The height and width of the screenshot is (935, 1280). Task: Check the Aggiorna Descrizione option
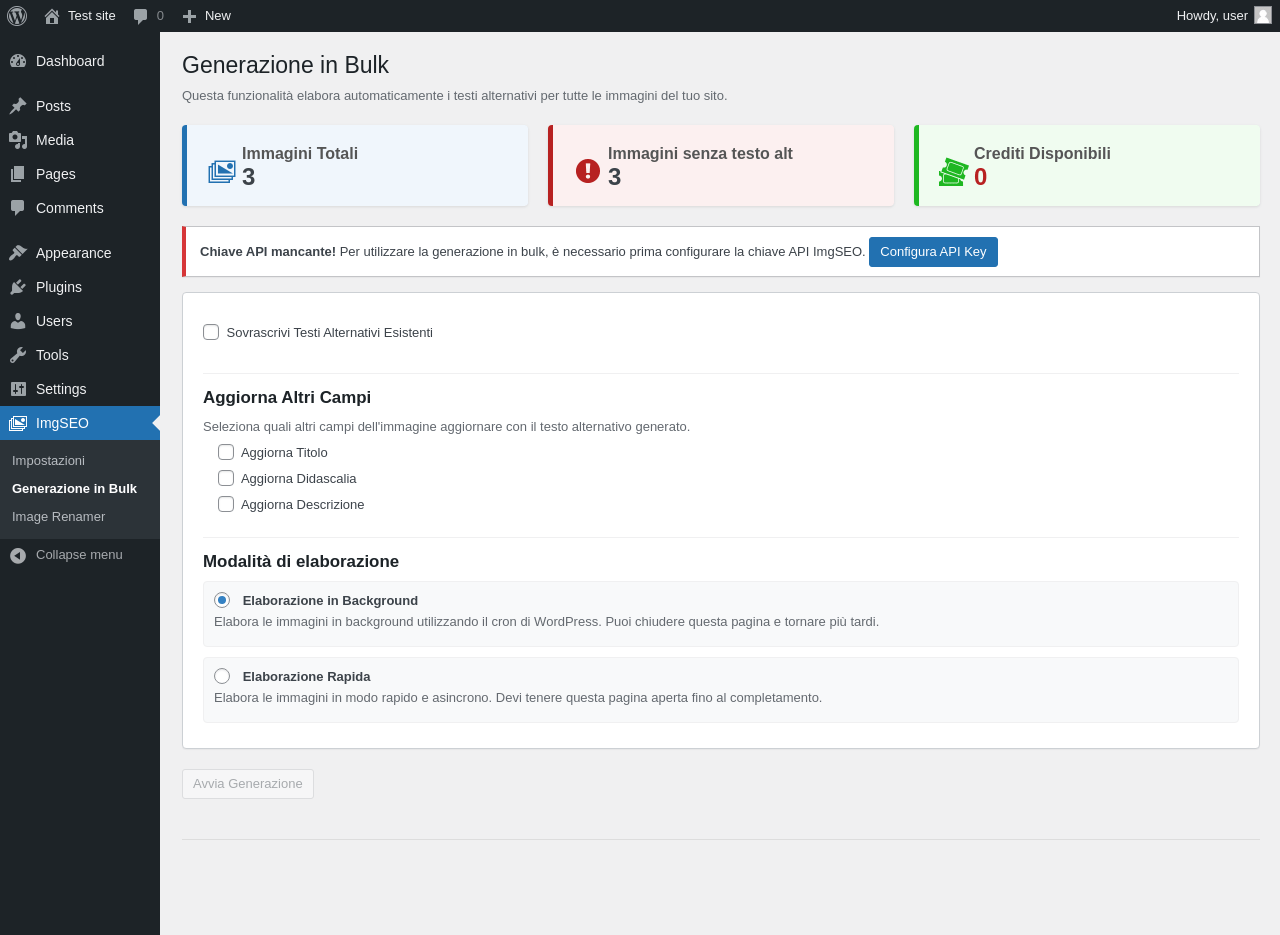click(226, 504)
